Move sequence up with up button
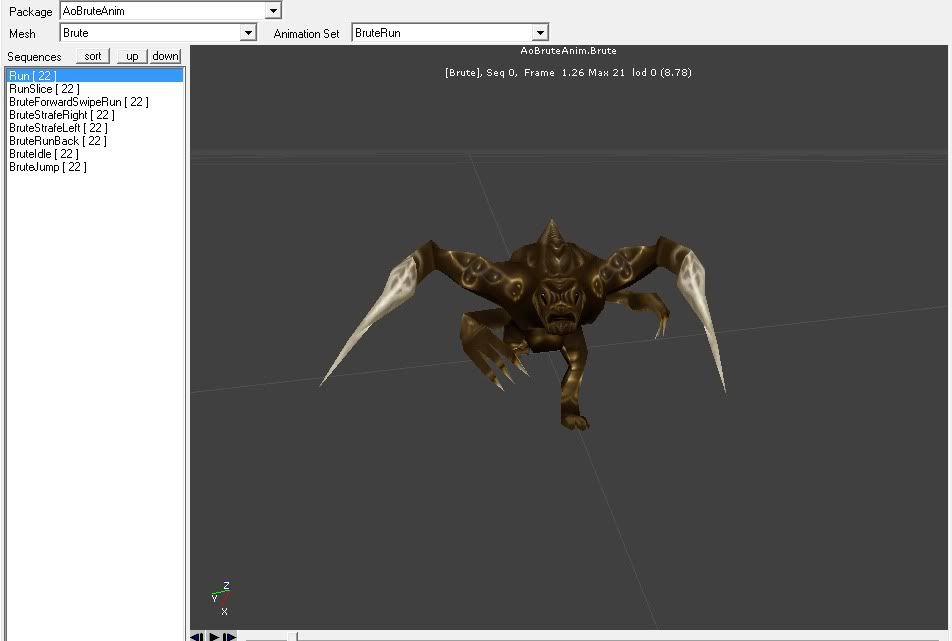Image resolution: width=952 pixels, height=641 pixels. click(x=131, y=56)
